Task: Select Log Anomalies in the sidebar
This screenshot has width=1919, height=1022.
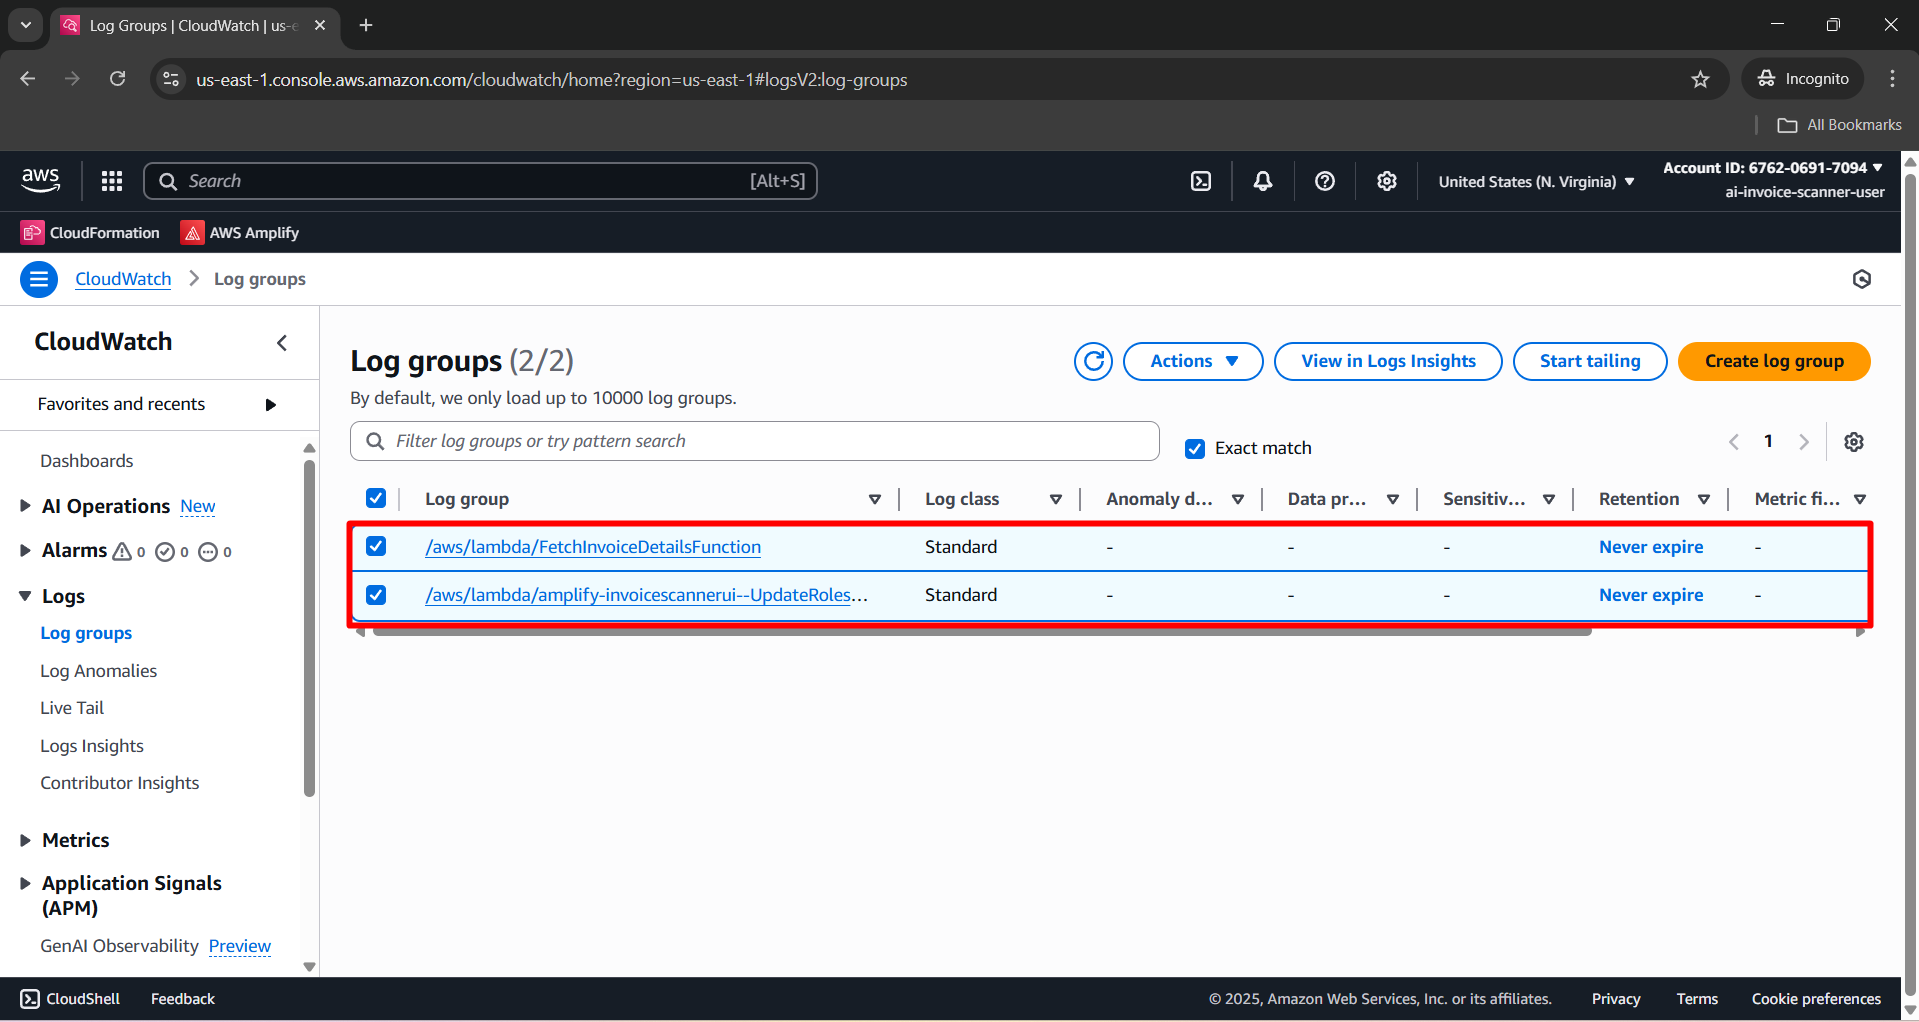Action: (x=98, y=670)
